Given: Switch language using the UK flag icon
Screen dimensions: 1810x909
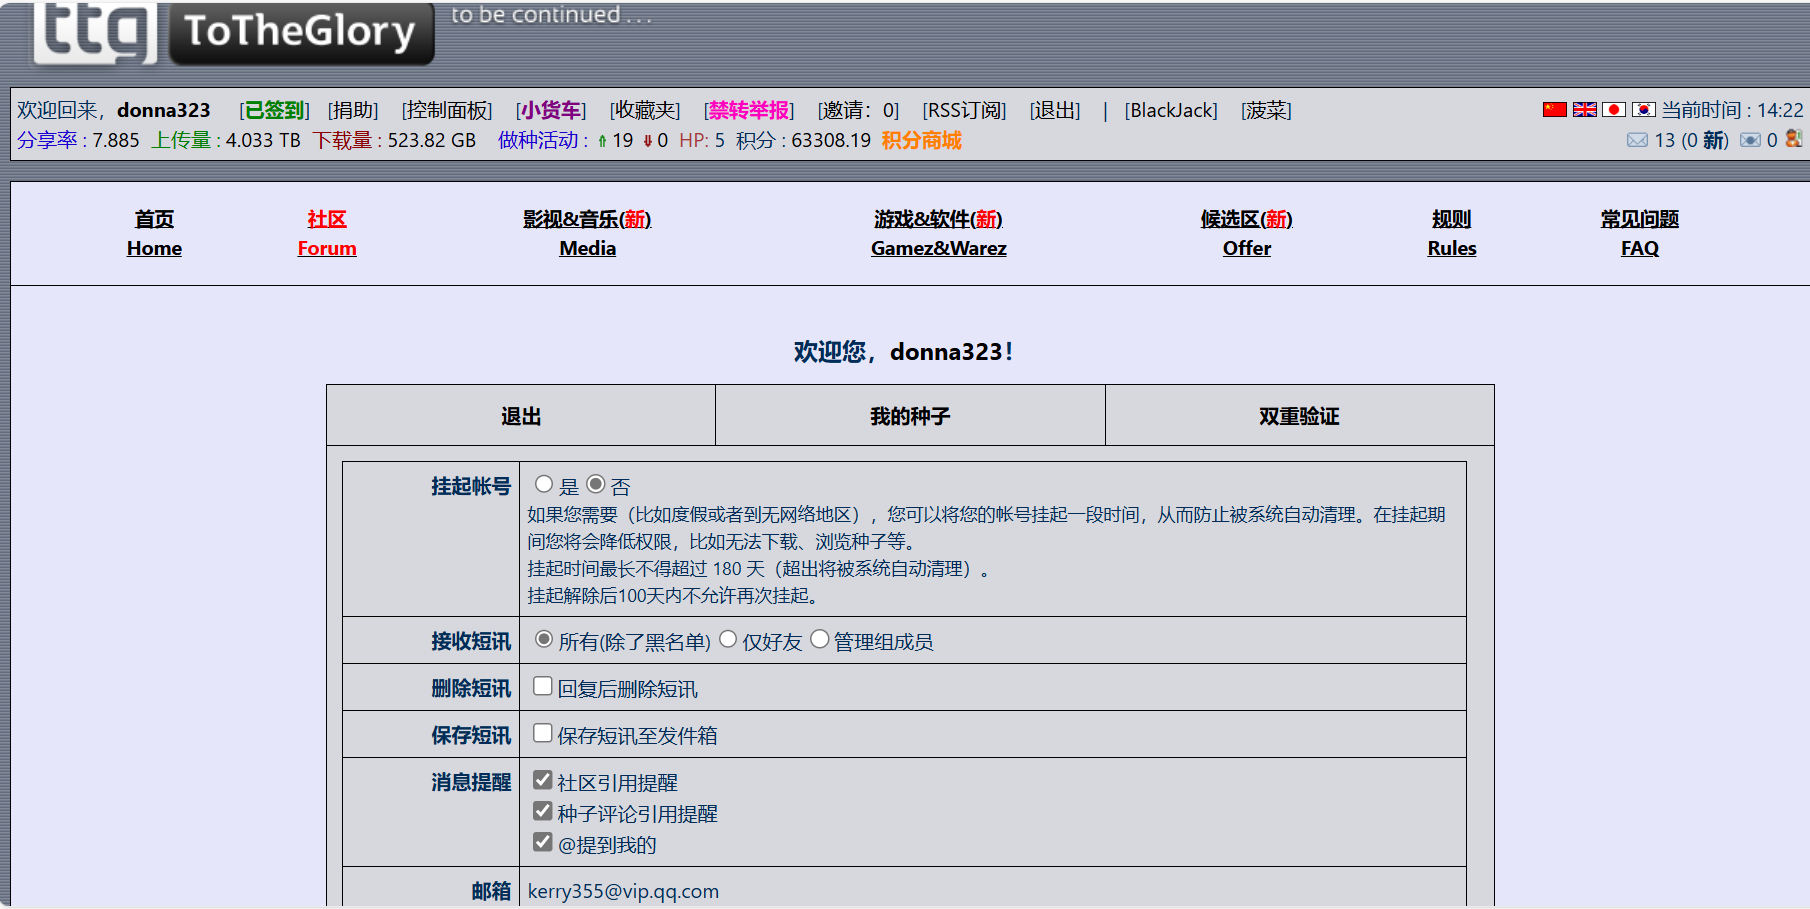Looking at the screenshot, I should (x=1584, y=110).
